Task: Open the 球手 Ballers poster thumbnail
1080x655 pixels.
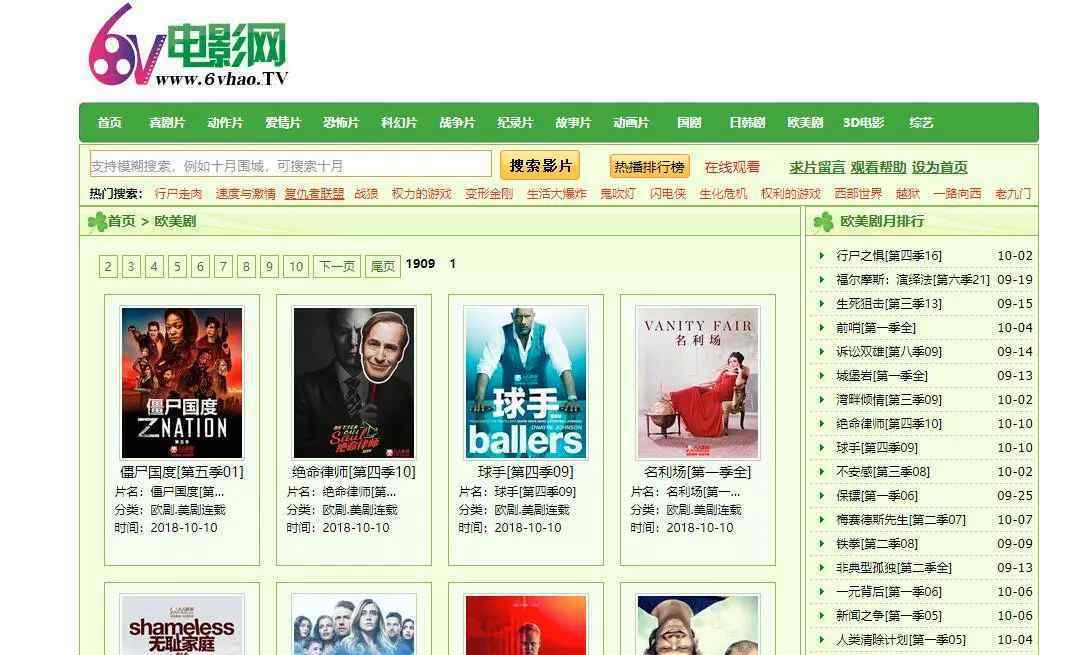Action: coord(526,383)
